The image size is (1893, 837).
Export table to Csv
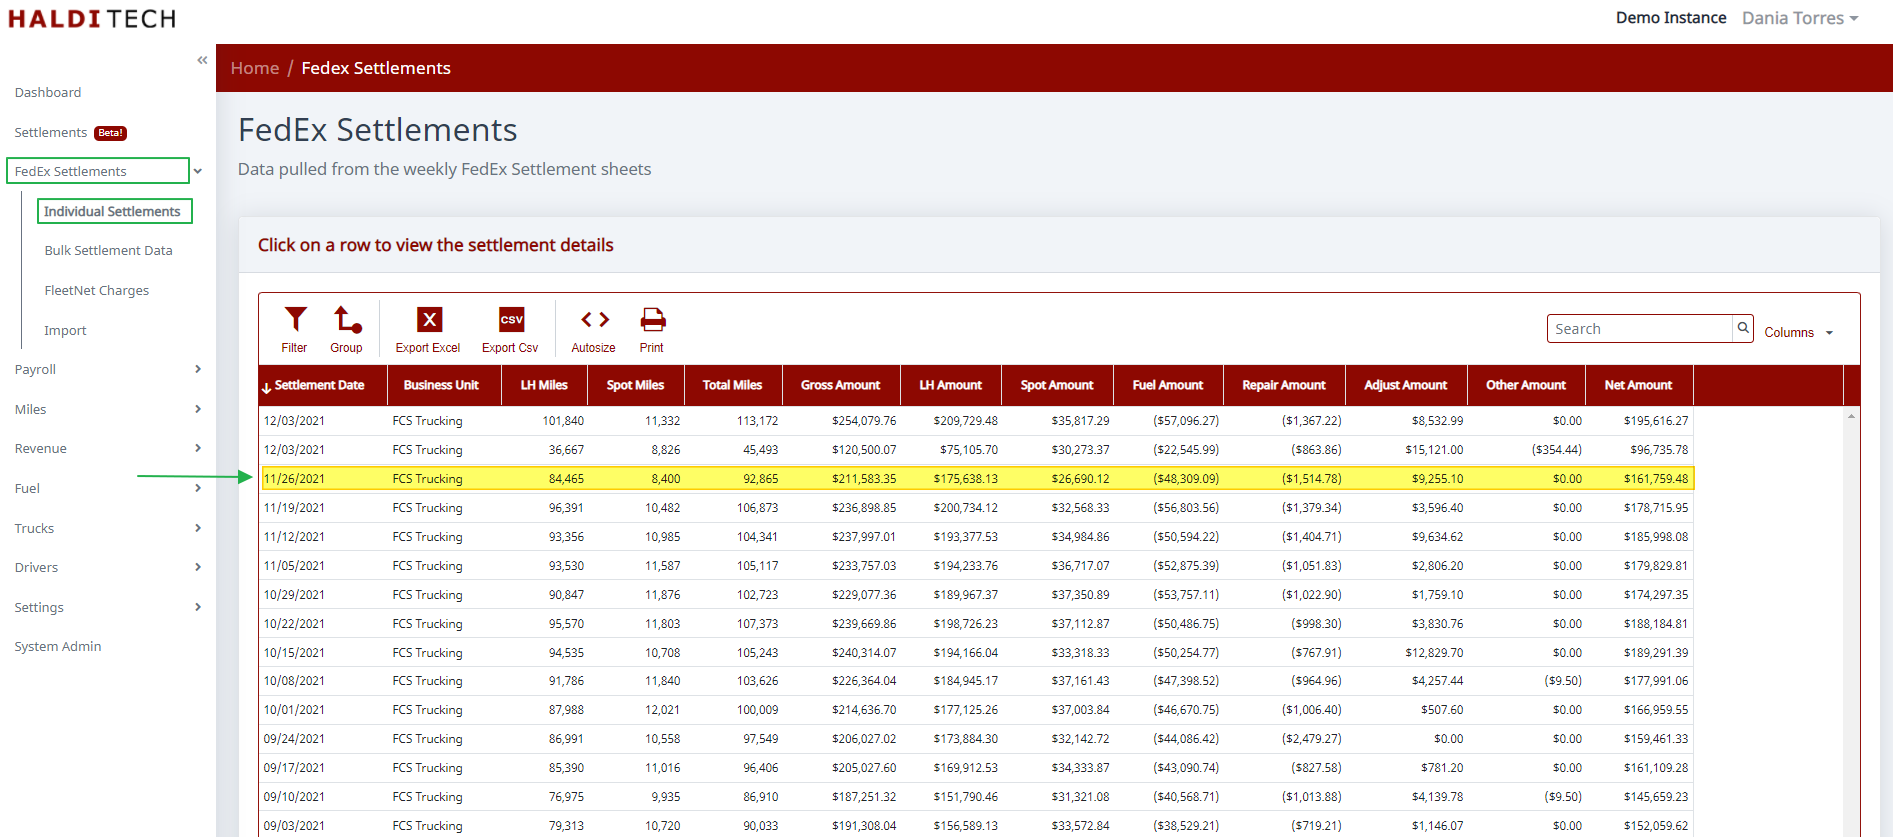[x=510, y=329]
